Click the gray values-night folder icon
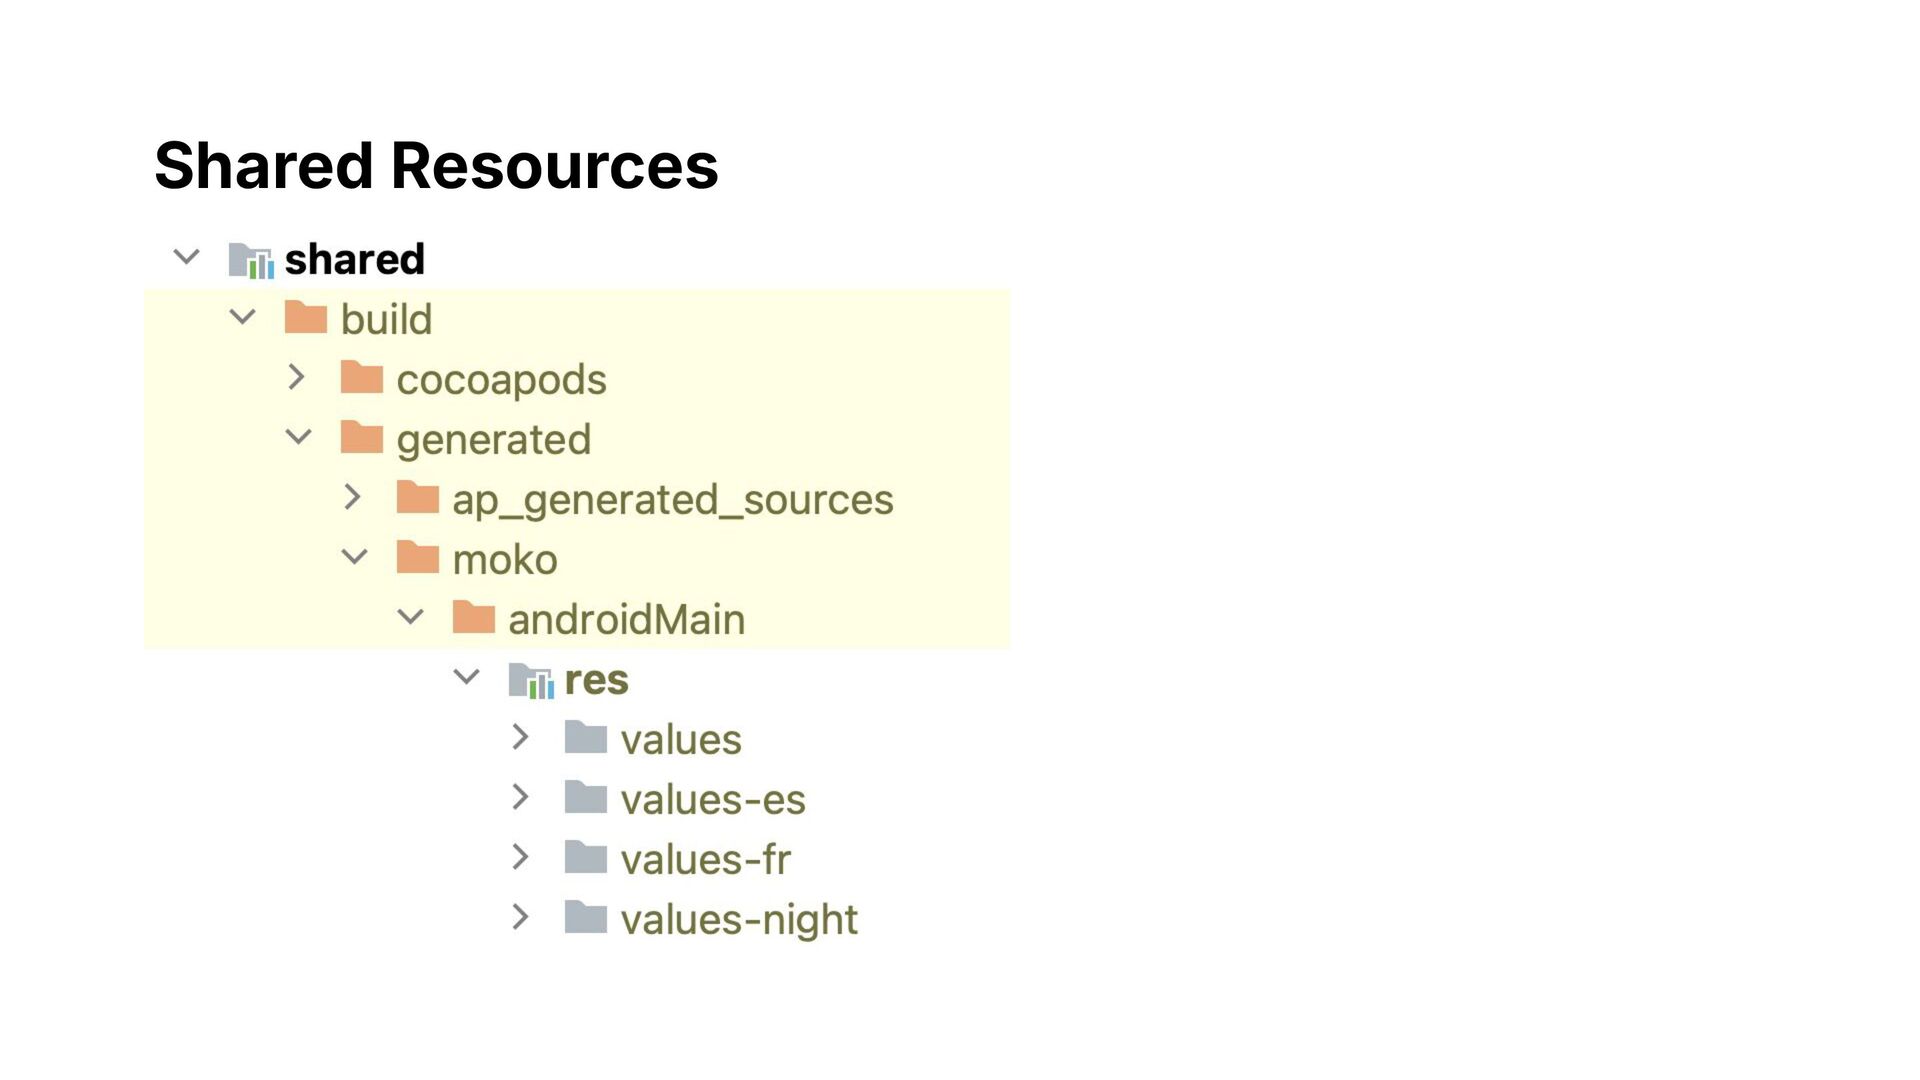 (586, 917)
